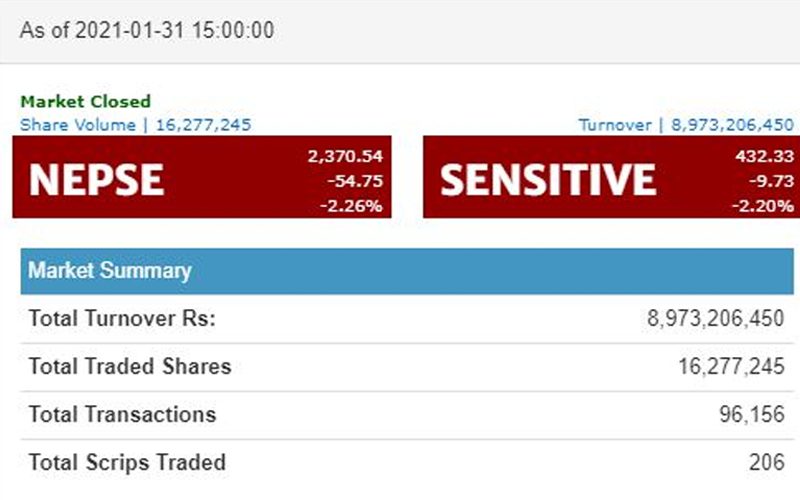The width and height of the screenshot is (800, 500).
Task: Click the total turnover value 8,973,206,450 in table
Action: [x=716, y=319]
